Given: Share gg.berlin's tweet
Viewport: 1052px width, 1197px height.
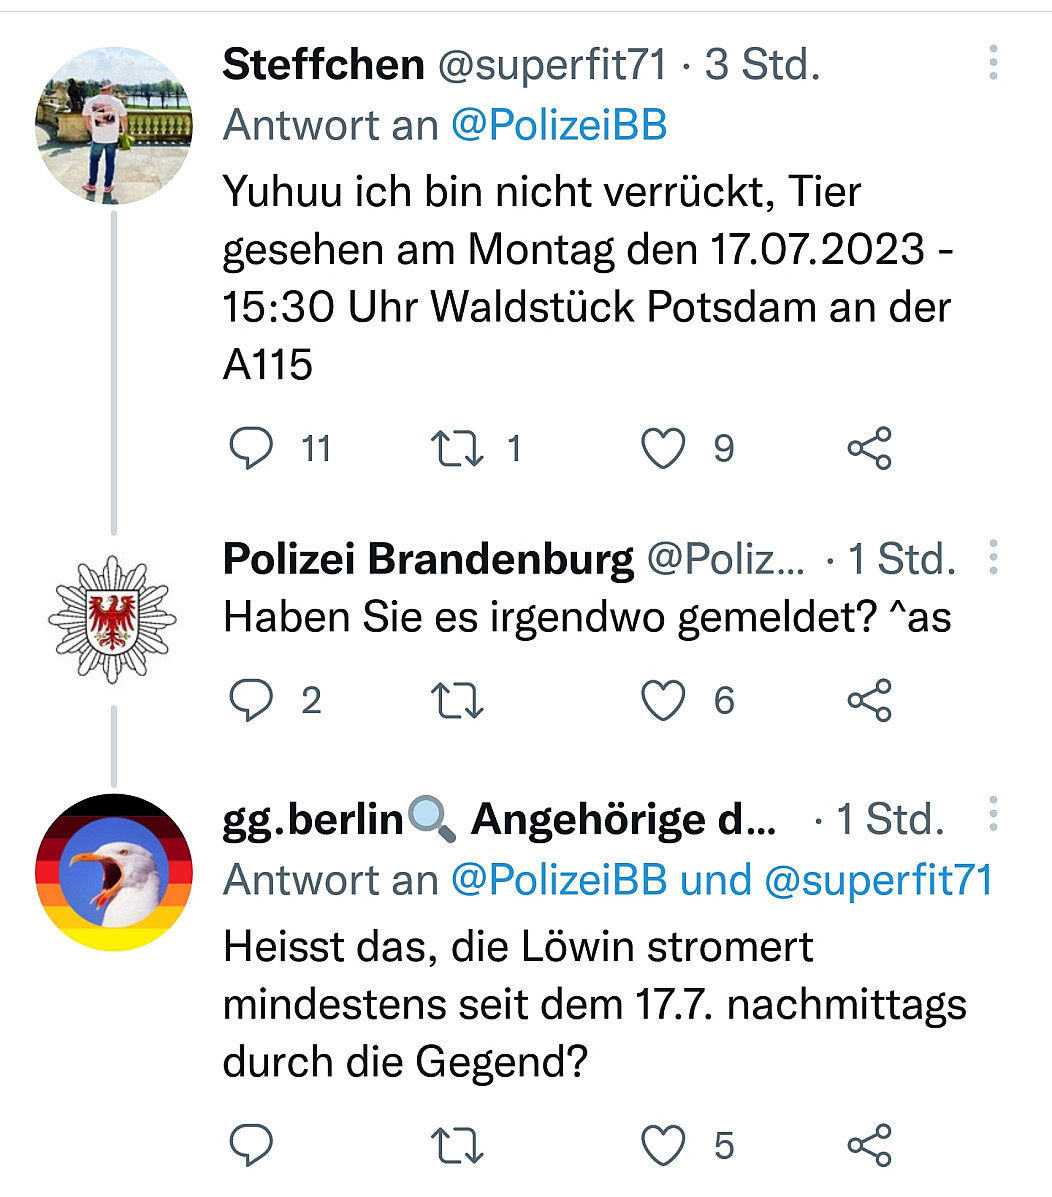Looking at the screenshot, I should [x=869, y=1145].
